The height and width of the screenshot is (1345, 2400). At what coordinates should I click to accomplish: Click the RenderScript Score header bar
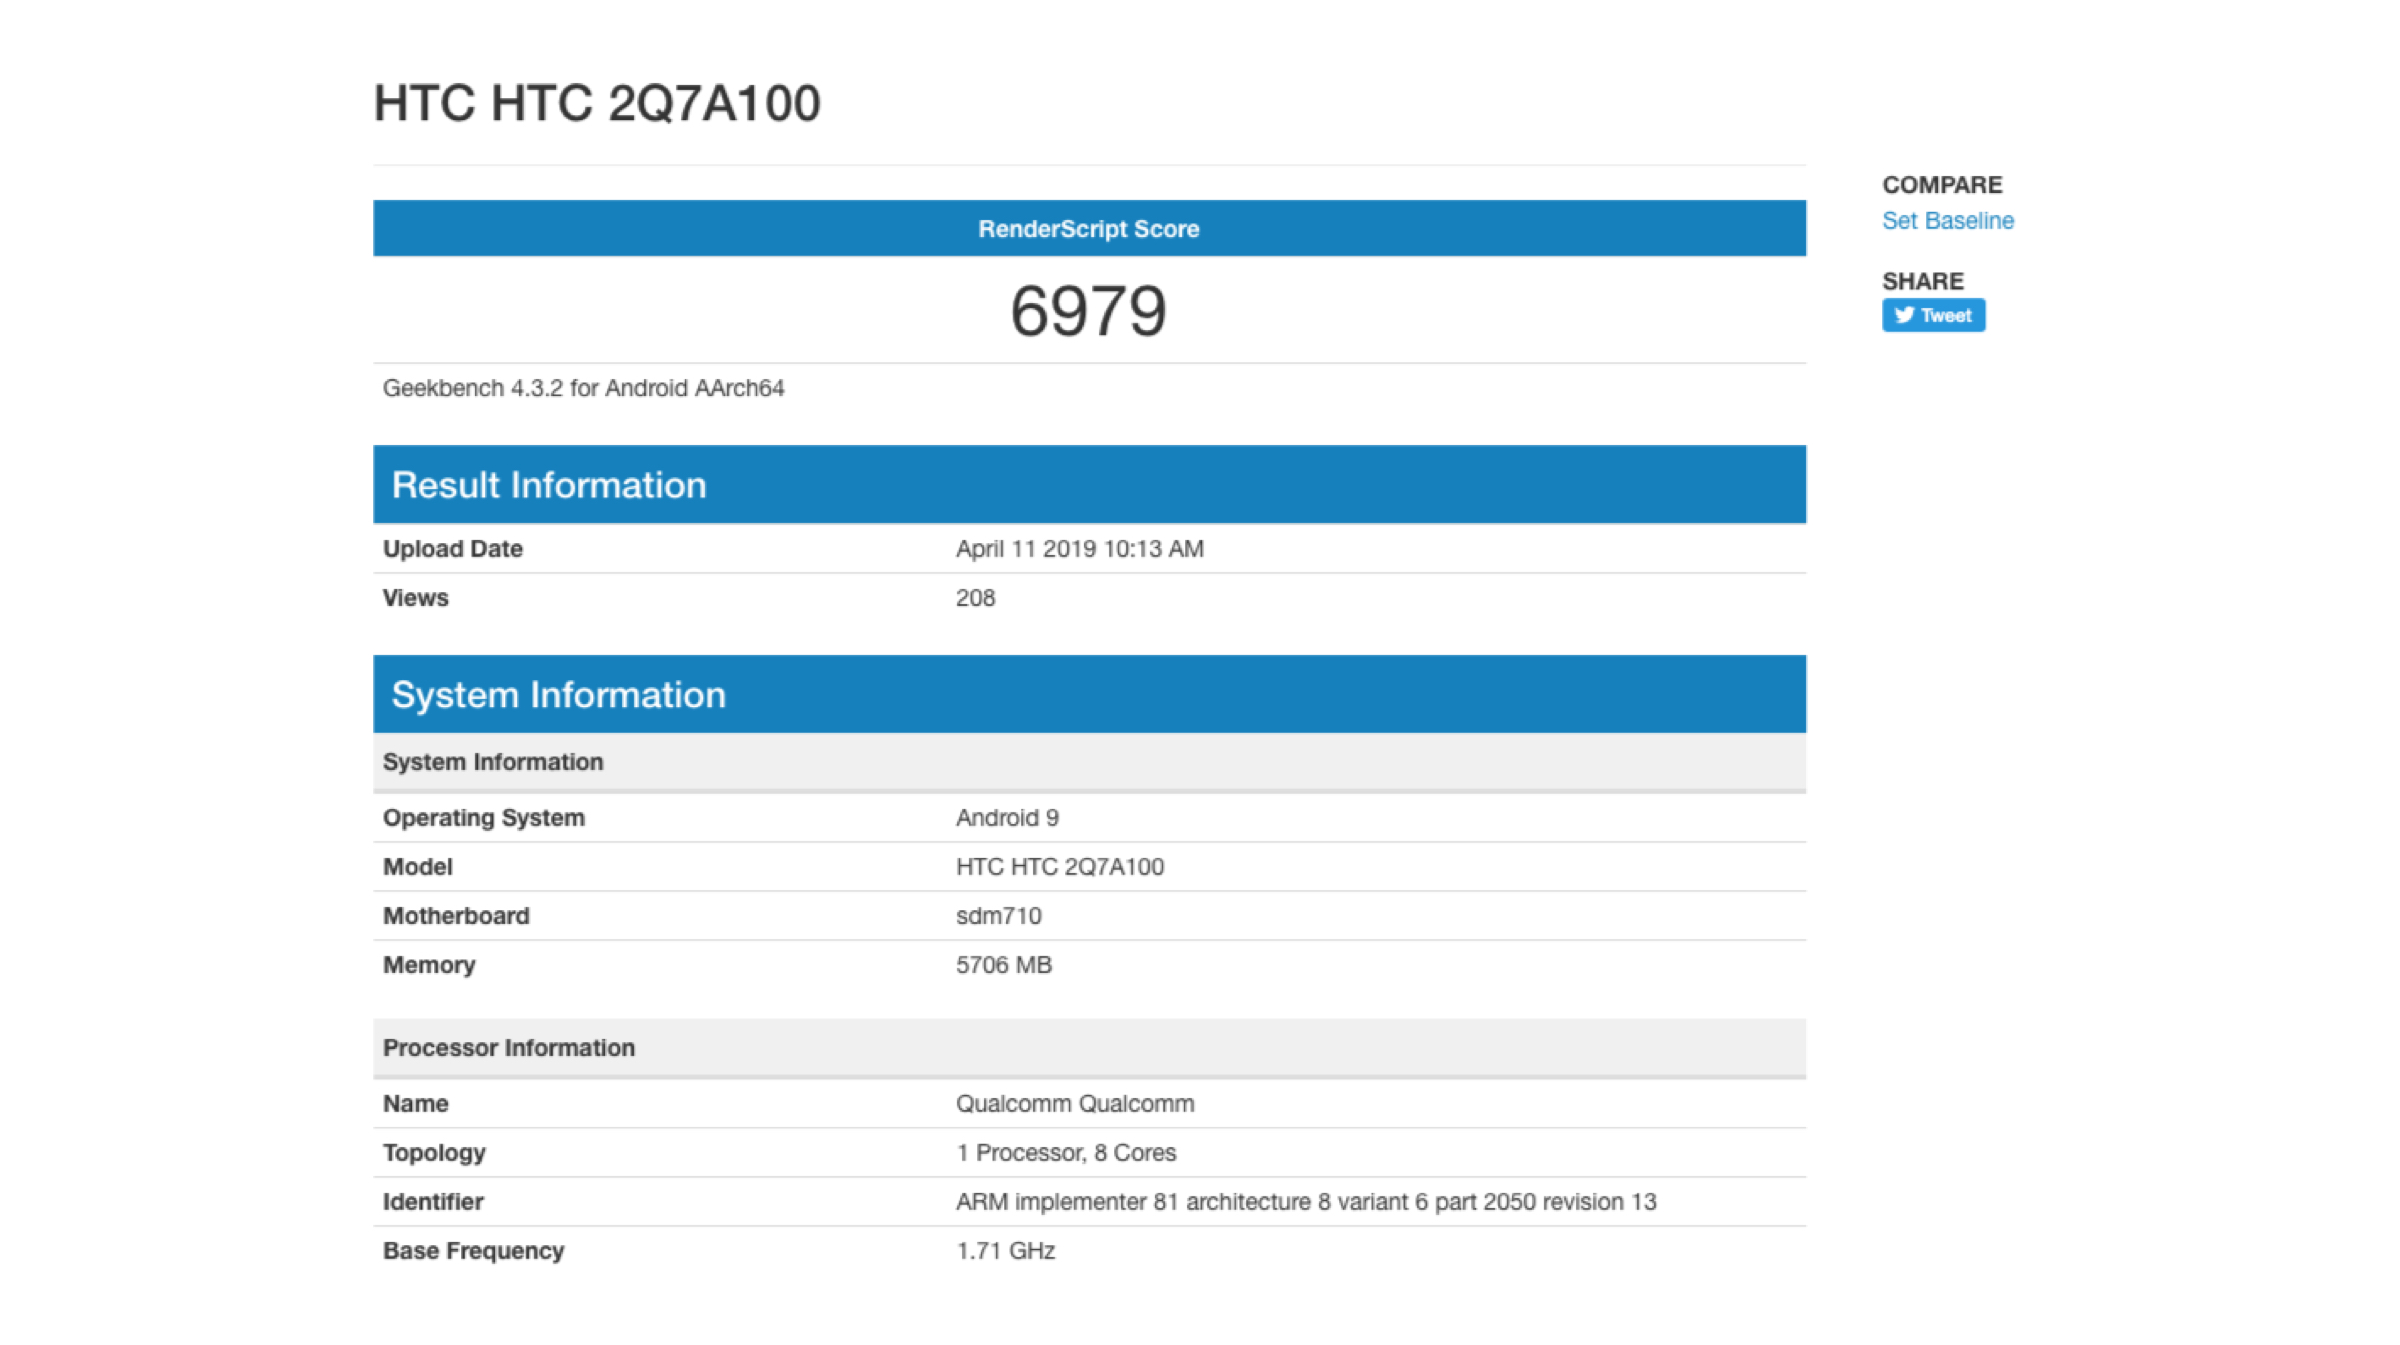coord(1088,229)
